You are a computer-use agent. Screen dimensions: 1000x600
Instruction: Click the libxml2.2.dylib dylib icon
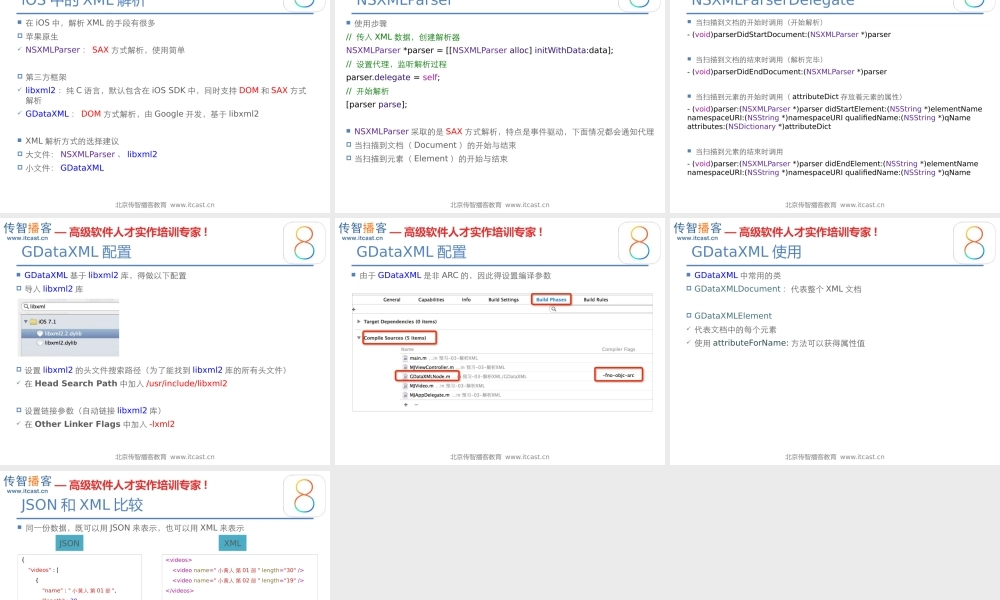[40, 333]
